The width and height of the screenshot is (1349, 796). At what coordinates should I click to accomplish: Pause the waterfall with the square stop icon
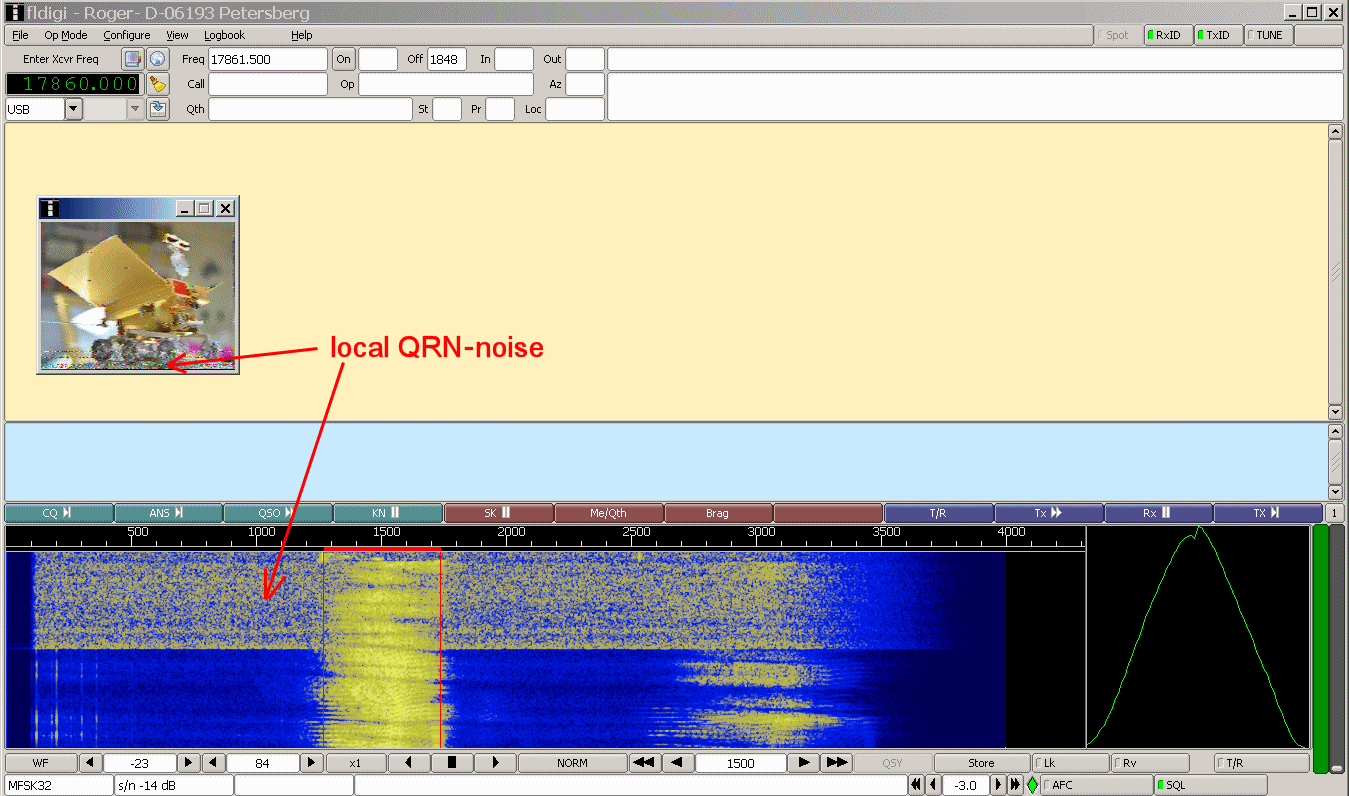click(451, 763)
